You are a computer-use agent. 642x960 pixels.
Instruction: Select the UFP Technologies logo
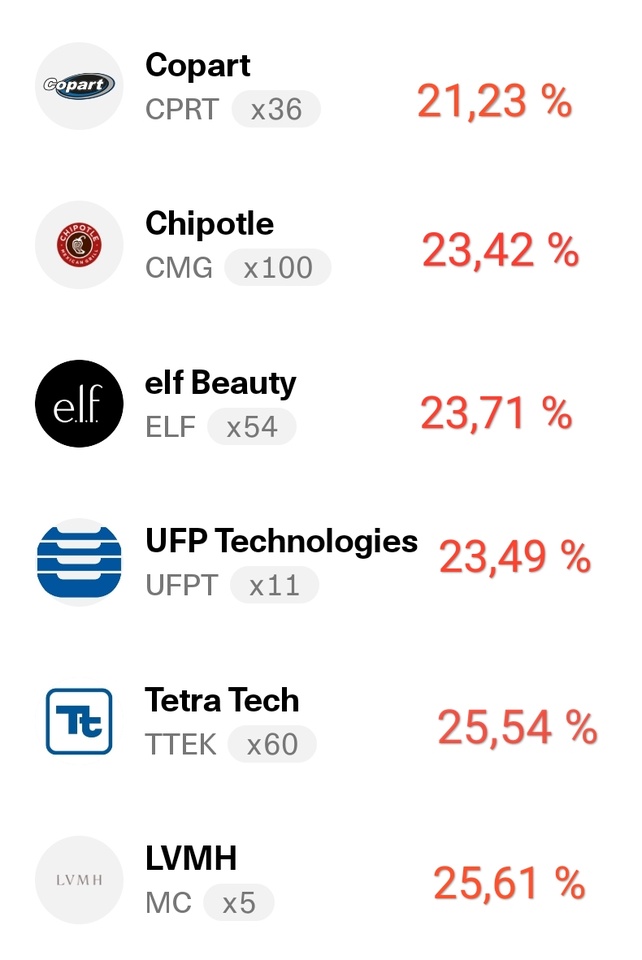coord(79,561)
